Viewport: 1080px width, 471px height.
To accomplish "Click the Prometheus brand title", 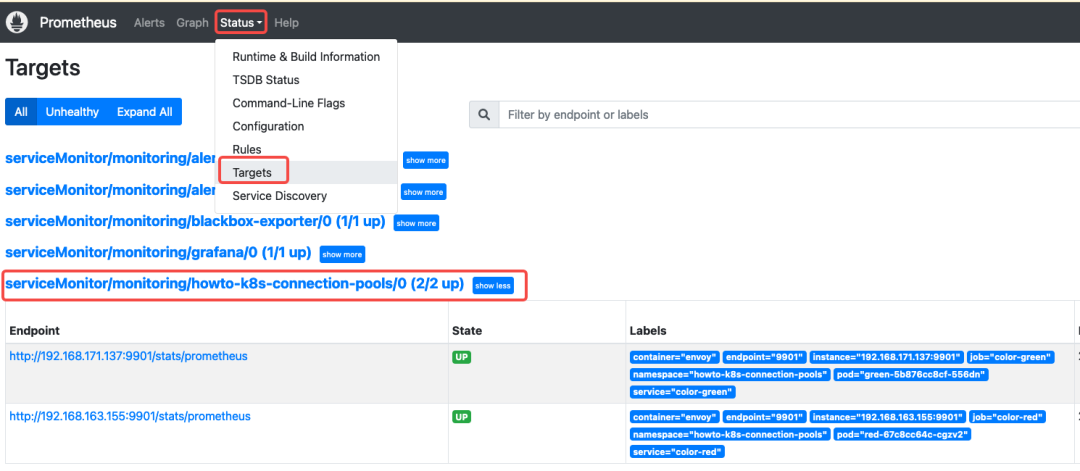I will pos(78,23).
